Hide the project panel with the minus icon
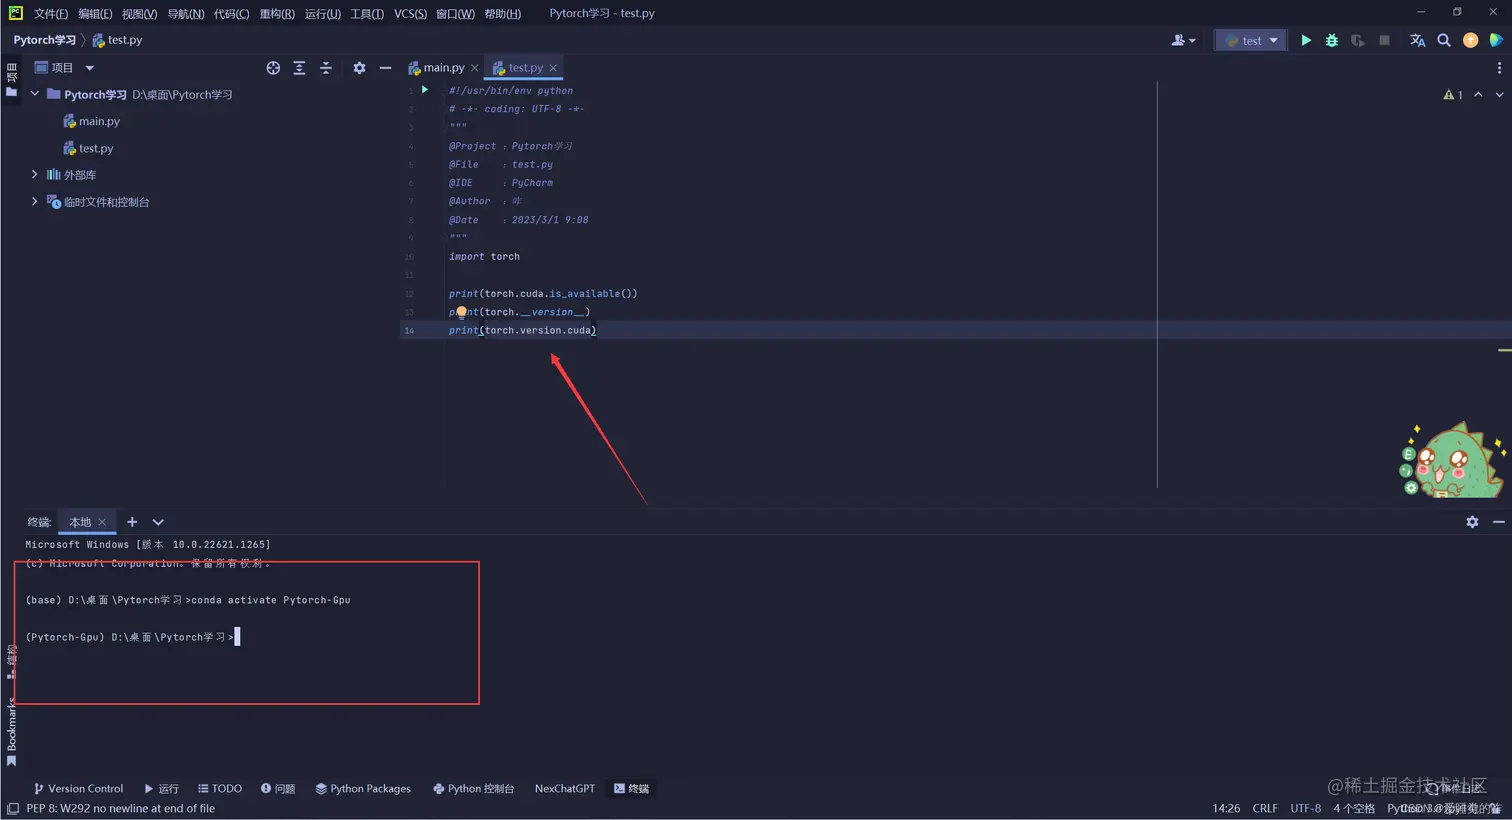 [385, 68]
